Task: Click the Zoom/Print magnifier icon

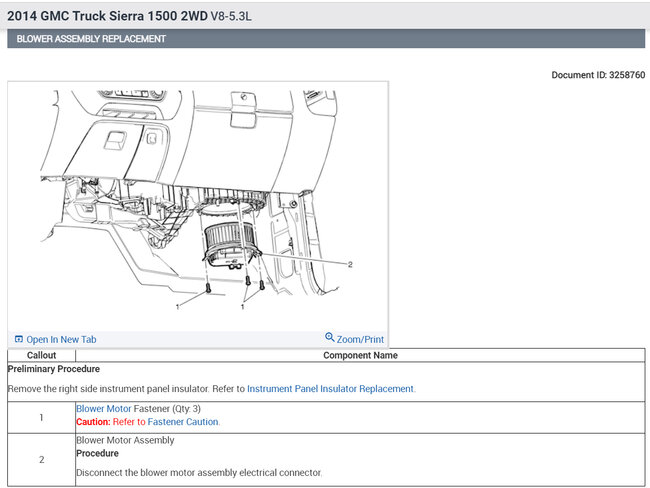Action: pyautogui.click(x=330, y=337)
